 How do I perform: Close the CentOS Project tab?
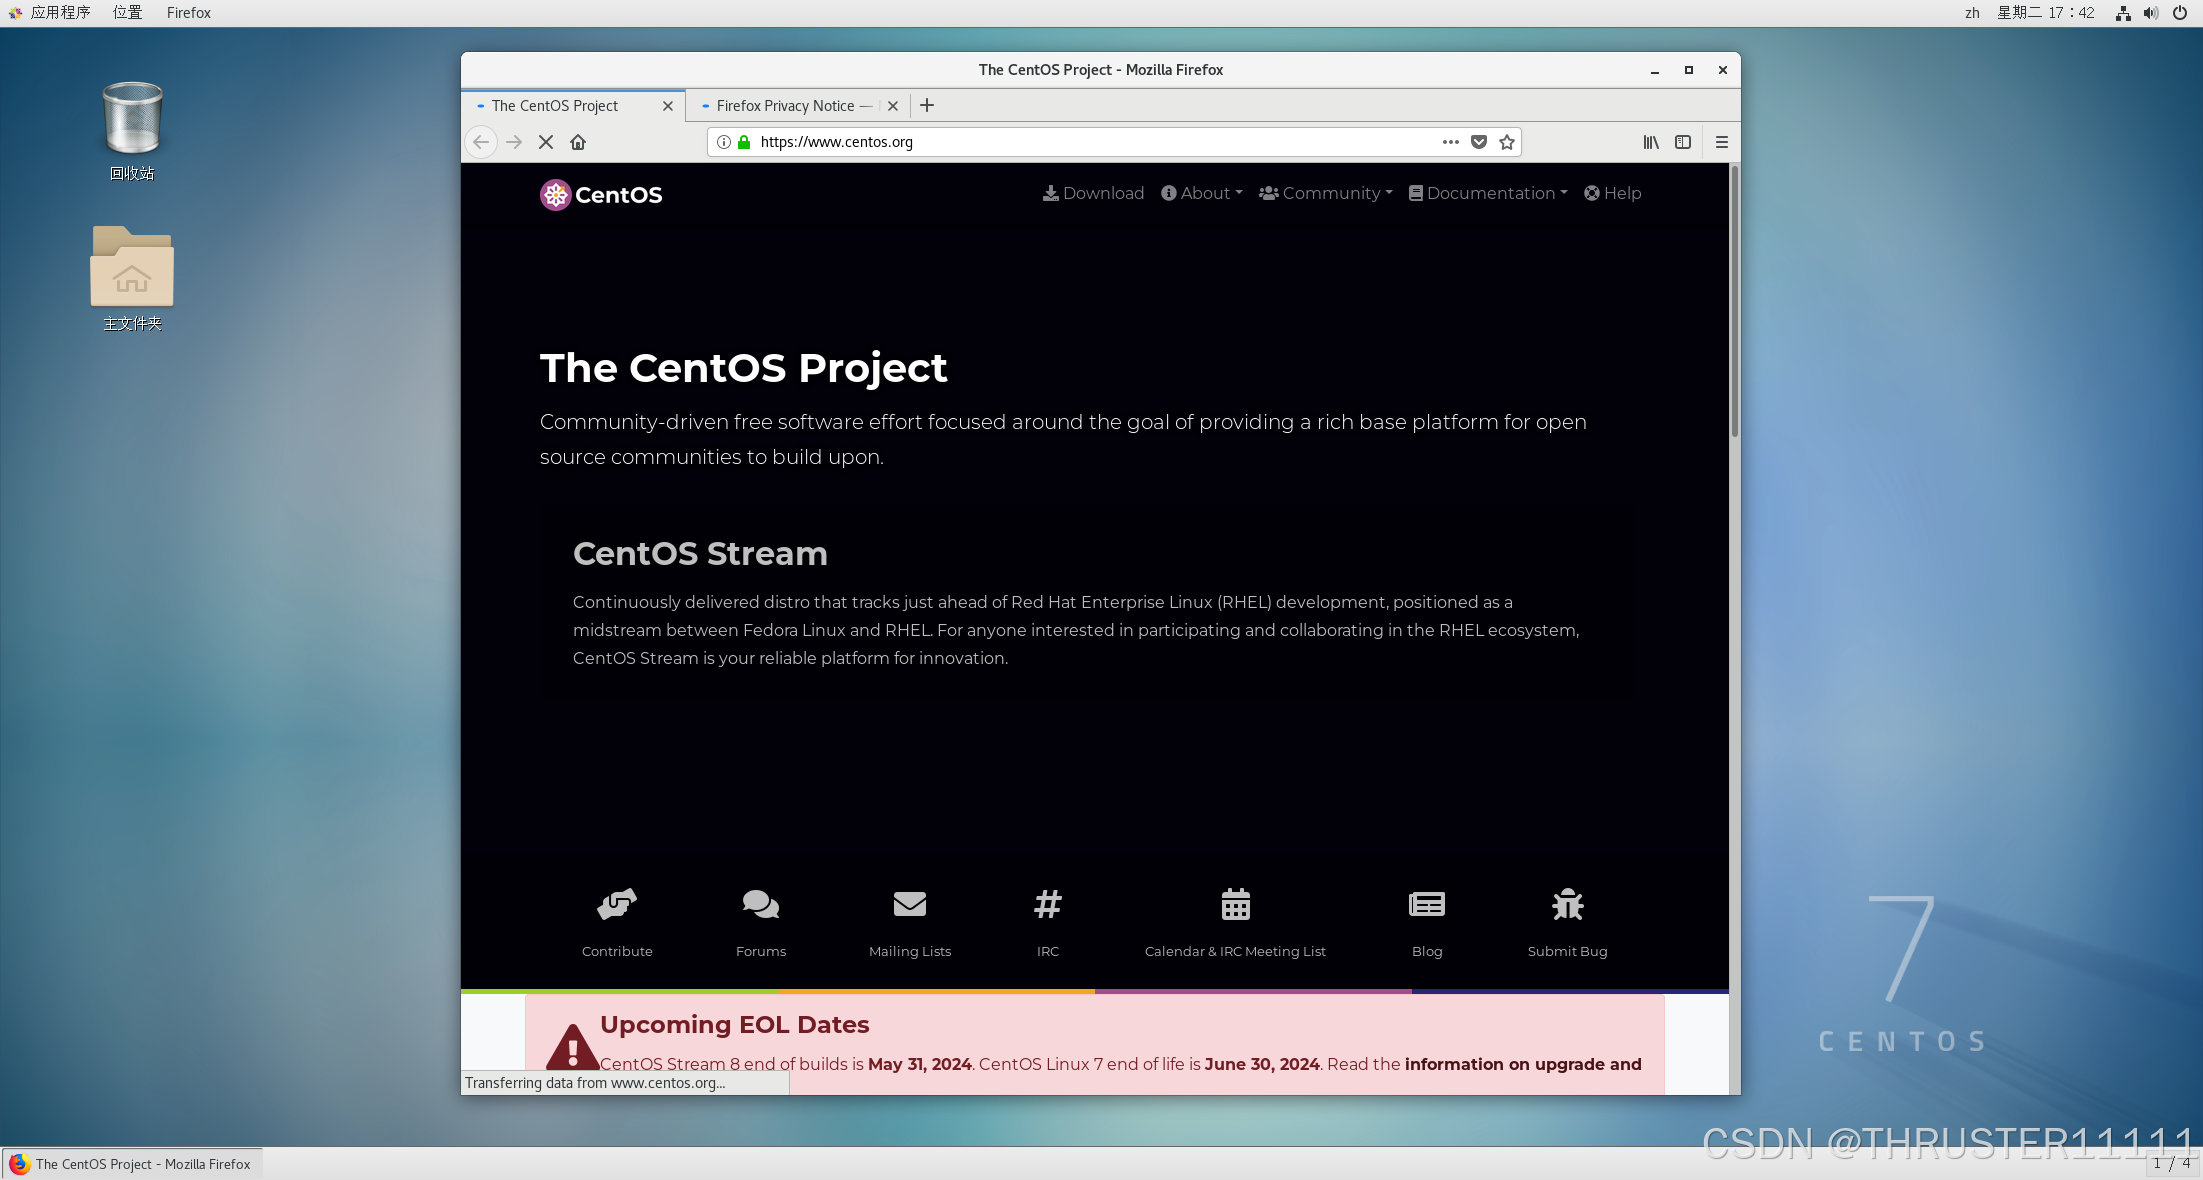click(x=668, y=106)
